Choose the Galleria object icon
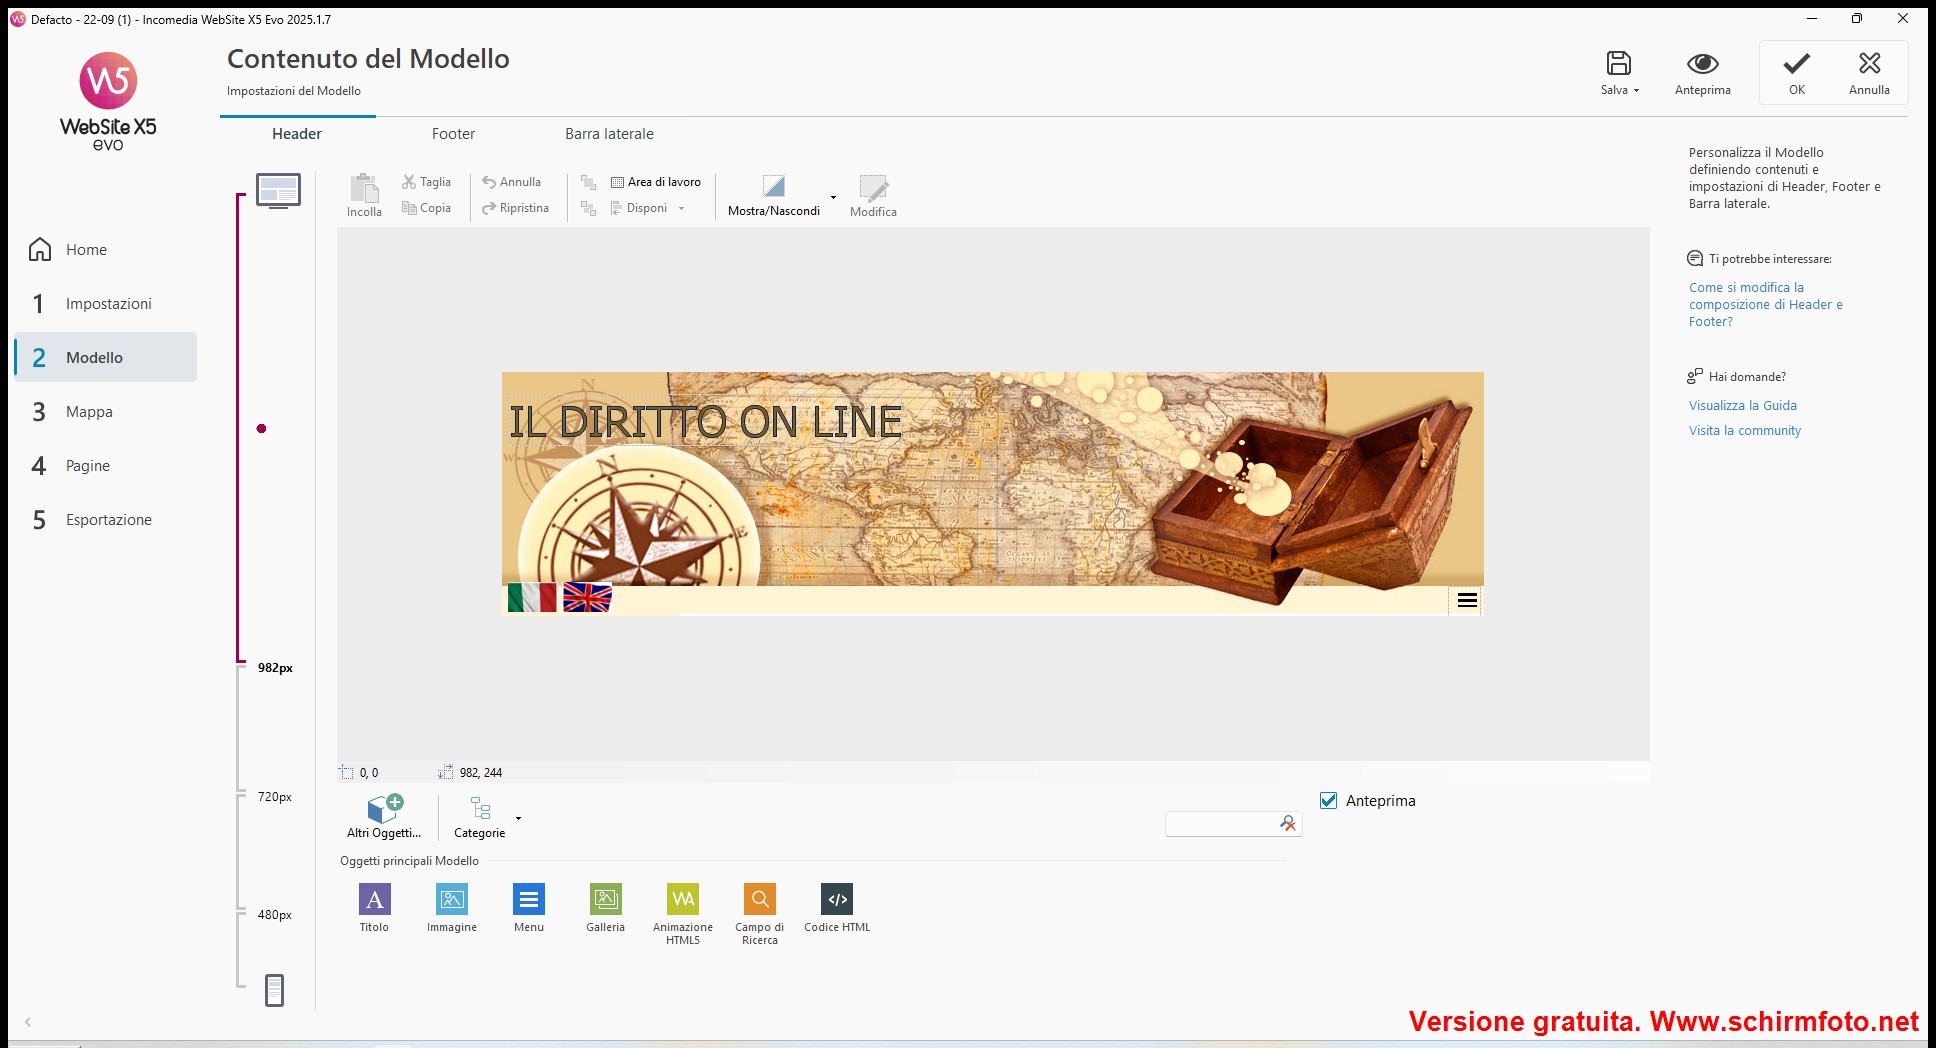The image size is (1936, 1048). pyautogui.click(x=605, y=900)
